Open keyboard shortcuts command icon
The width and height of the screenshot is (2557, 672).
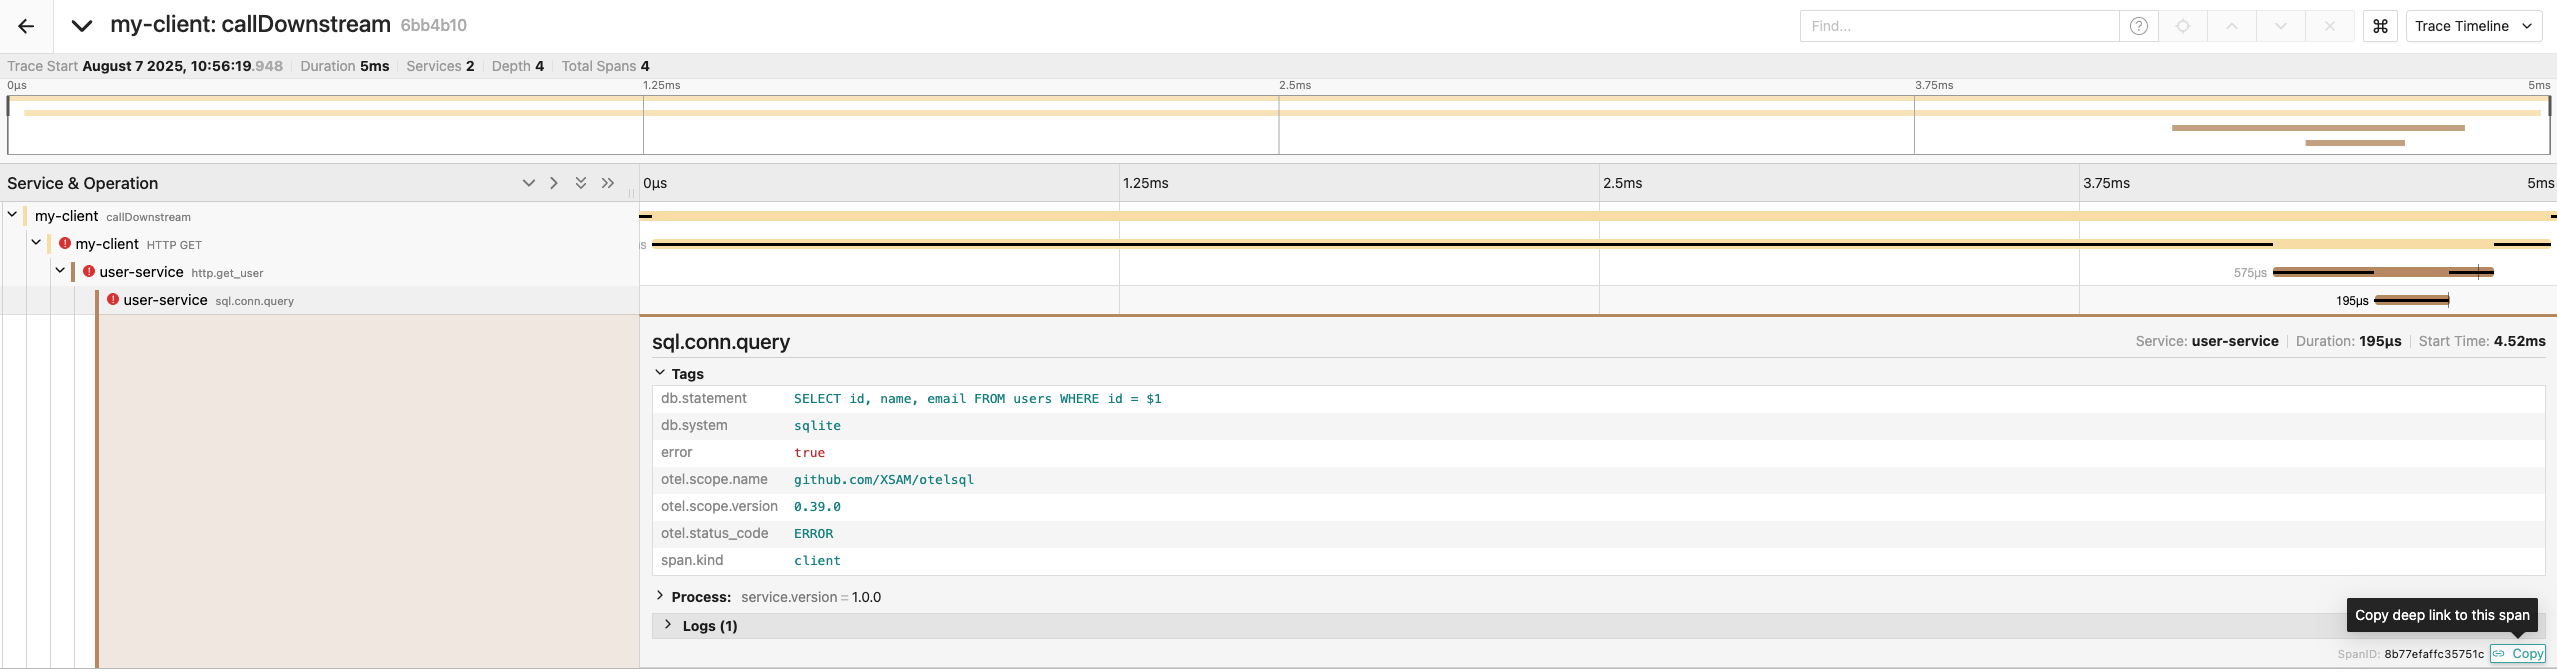(2380, 26)
